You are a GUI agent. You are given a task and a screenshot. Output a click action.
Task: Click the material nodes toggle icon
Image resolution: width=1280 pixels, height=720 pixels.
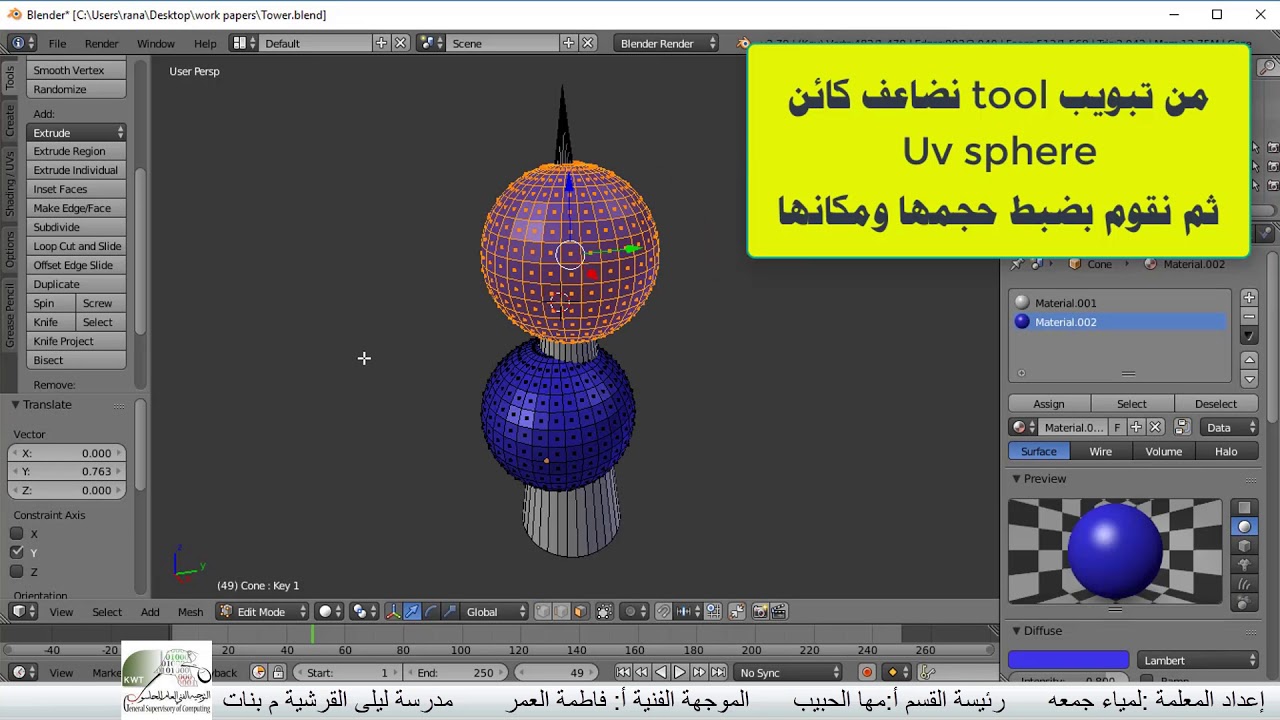[1182, 427]
